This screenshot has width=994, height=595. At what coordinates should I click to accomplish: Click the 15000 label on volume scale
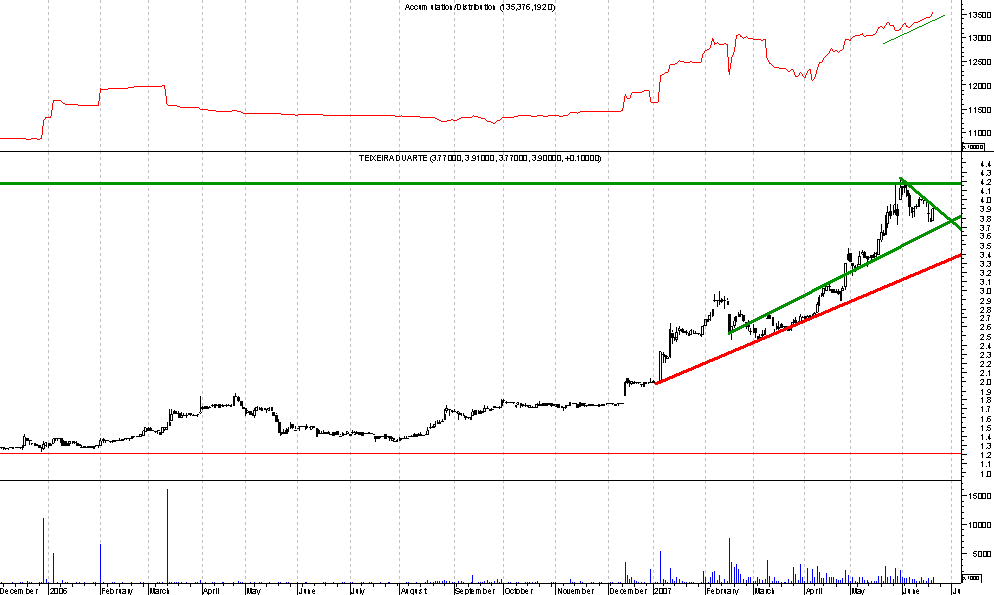980,496
